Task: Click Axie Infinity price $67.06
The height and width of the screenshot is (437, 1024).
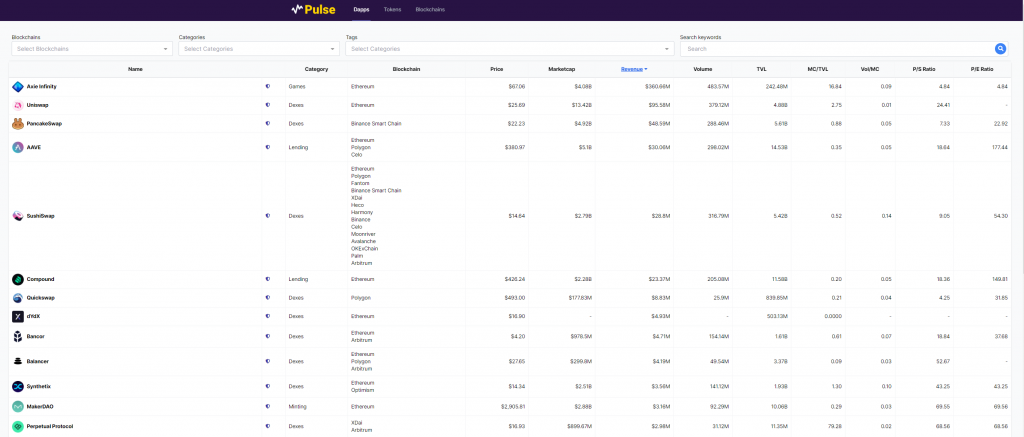Action: coord(516,86)
